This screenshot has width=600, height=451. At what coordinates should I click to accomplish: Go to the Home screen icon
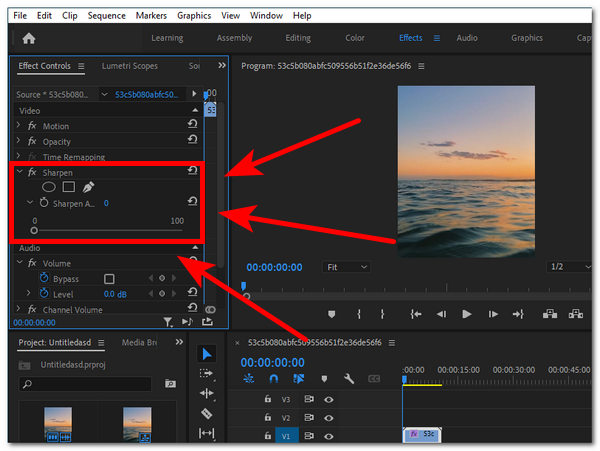pos(28,39)
